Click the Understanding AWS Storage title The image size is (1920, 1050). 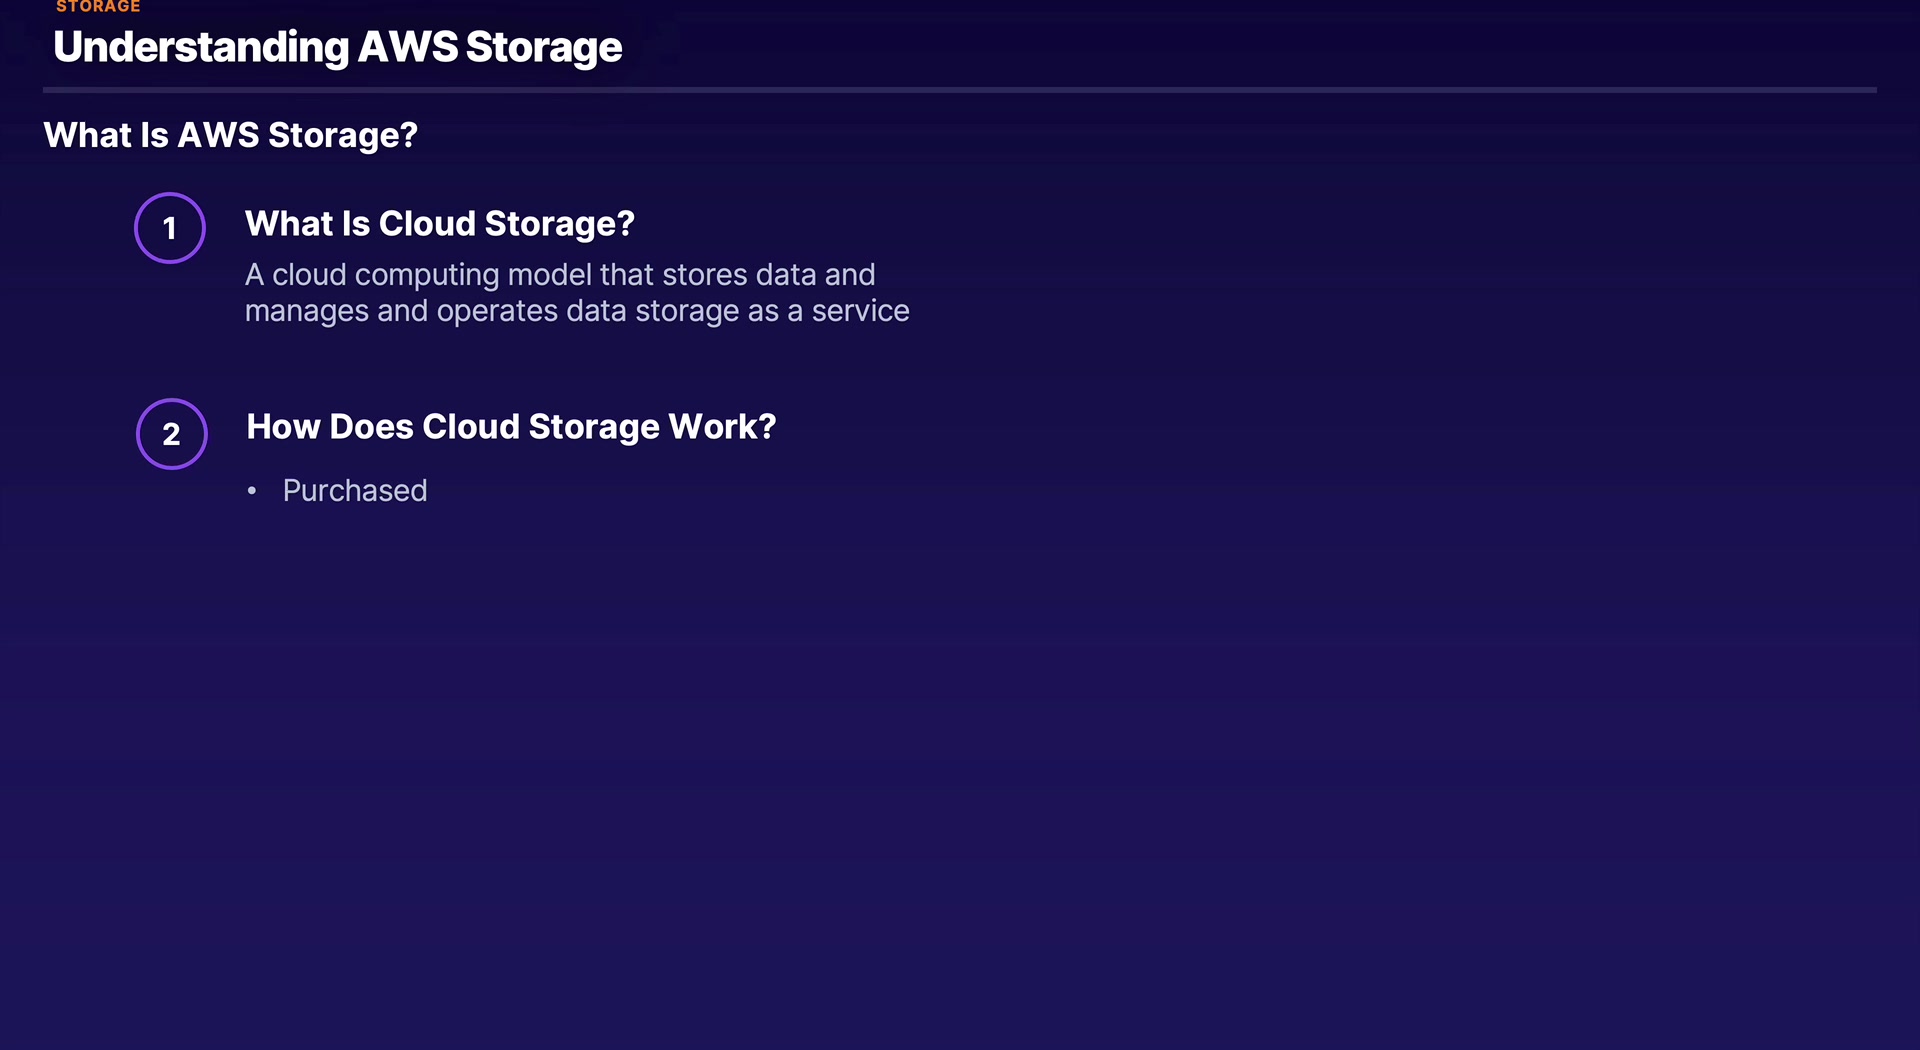click(x=337, y=47)
